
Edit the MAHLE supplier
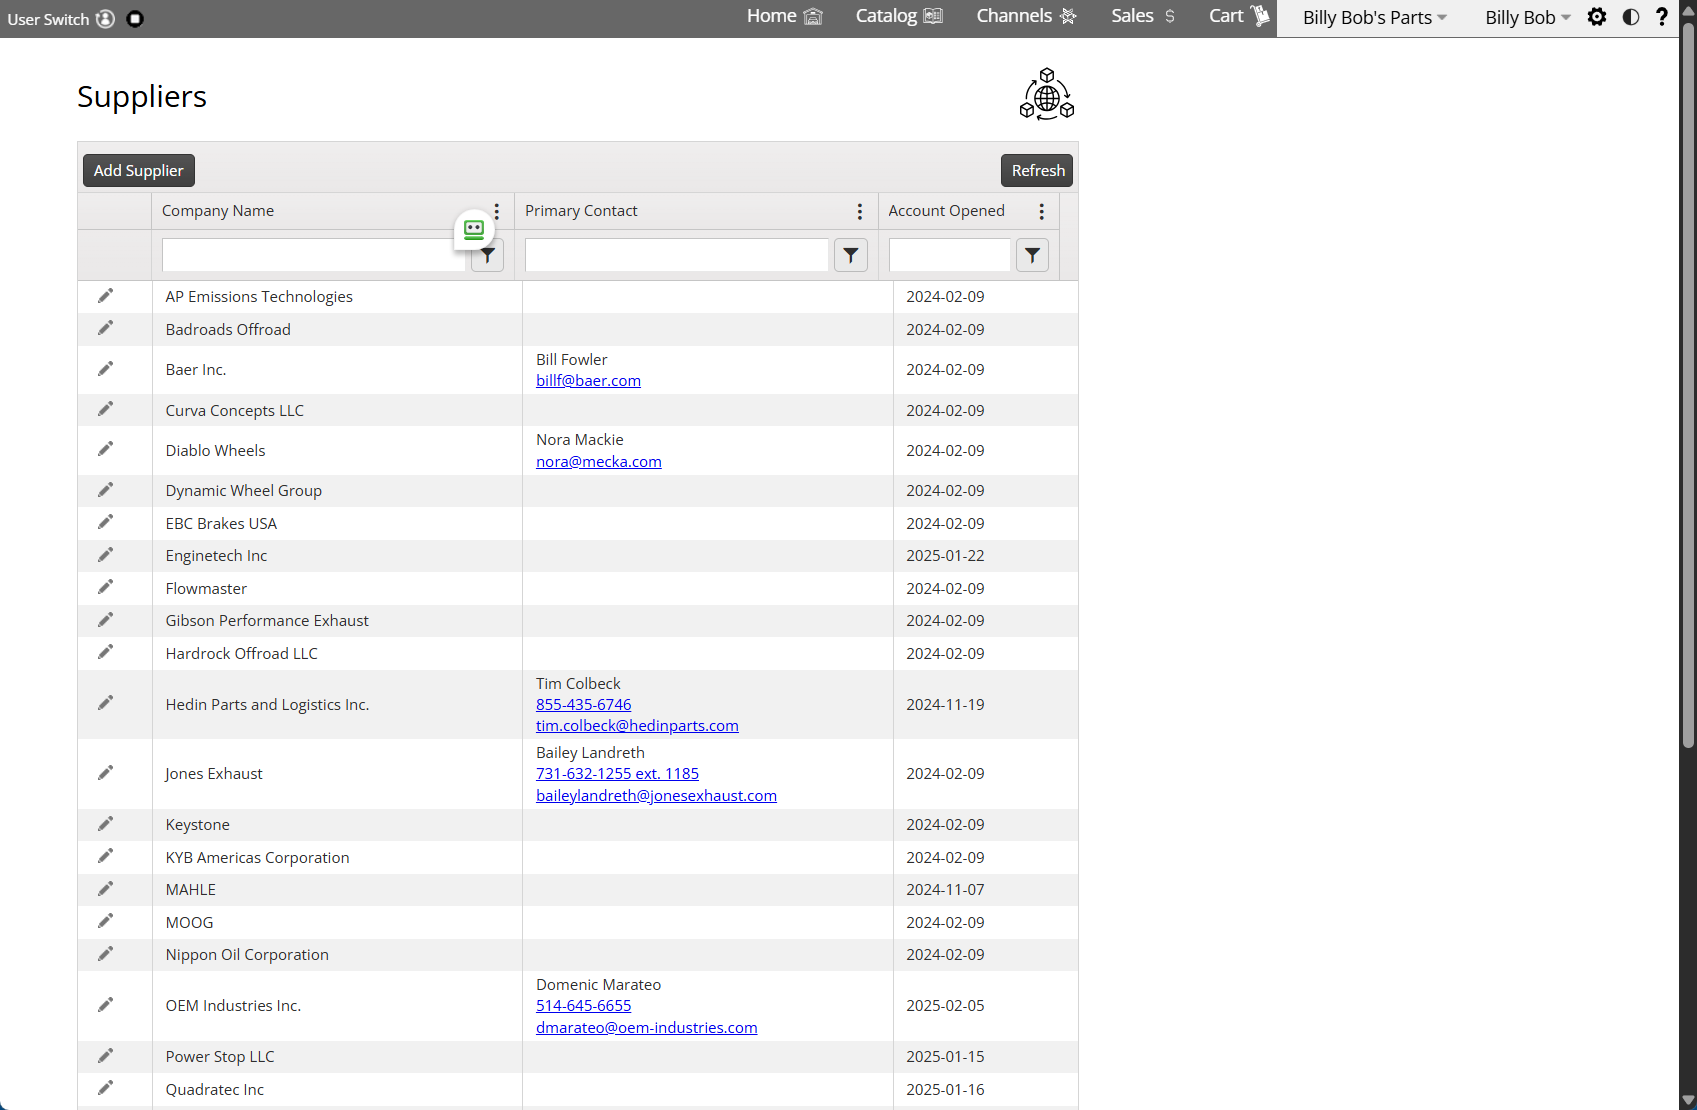point(105,889)
